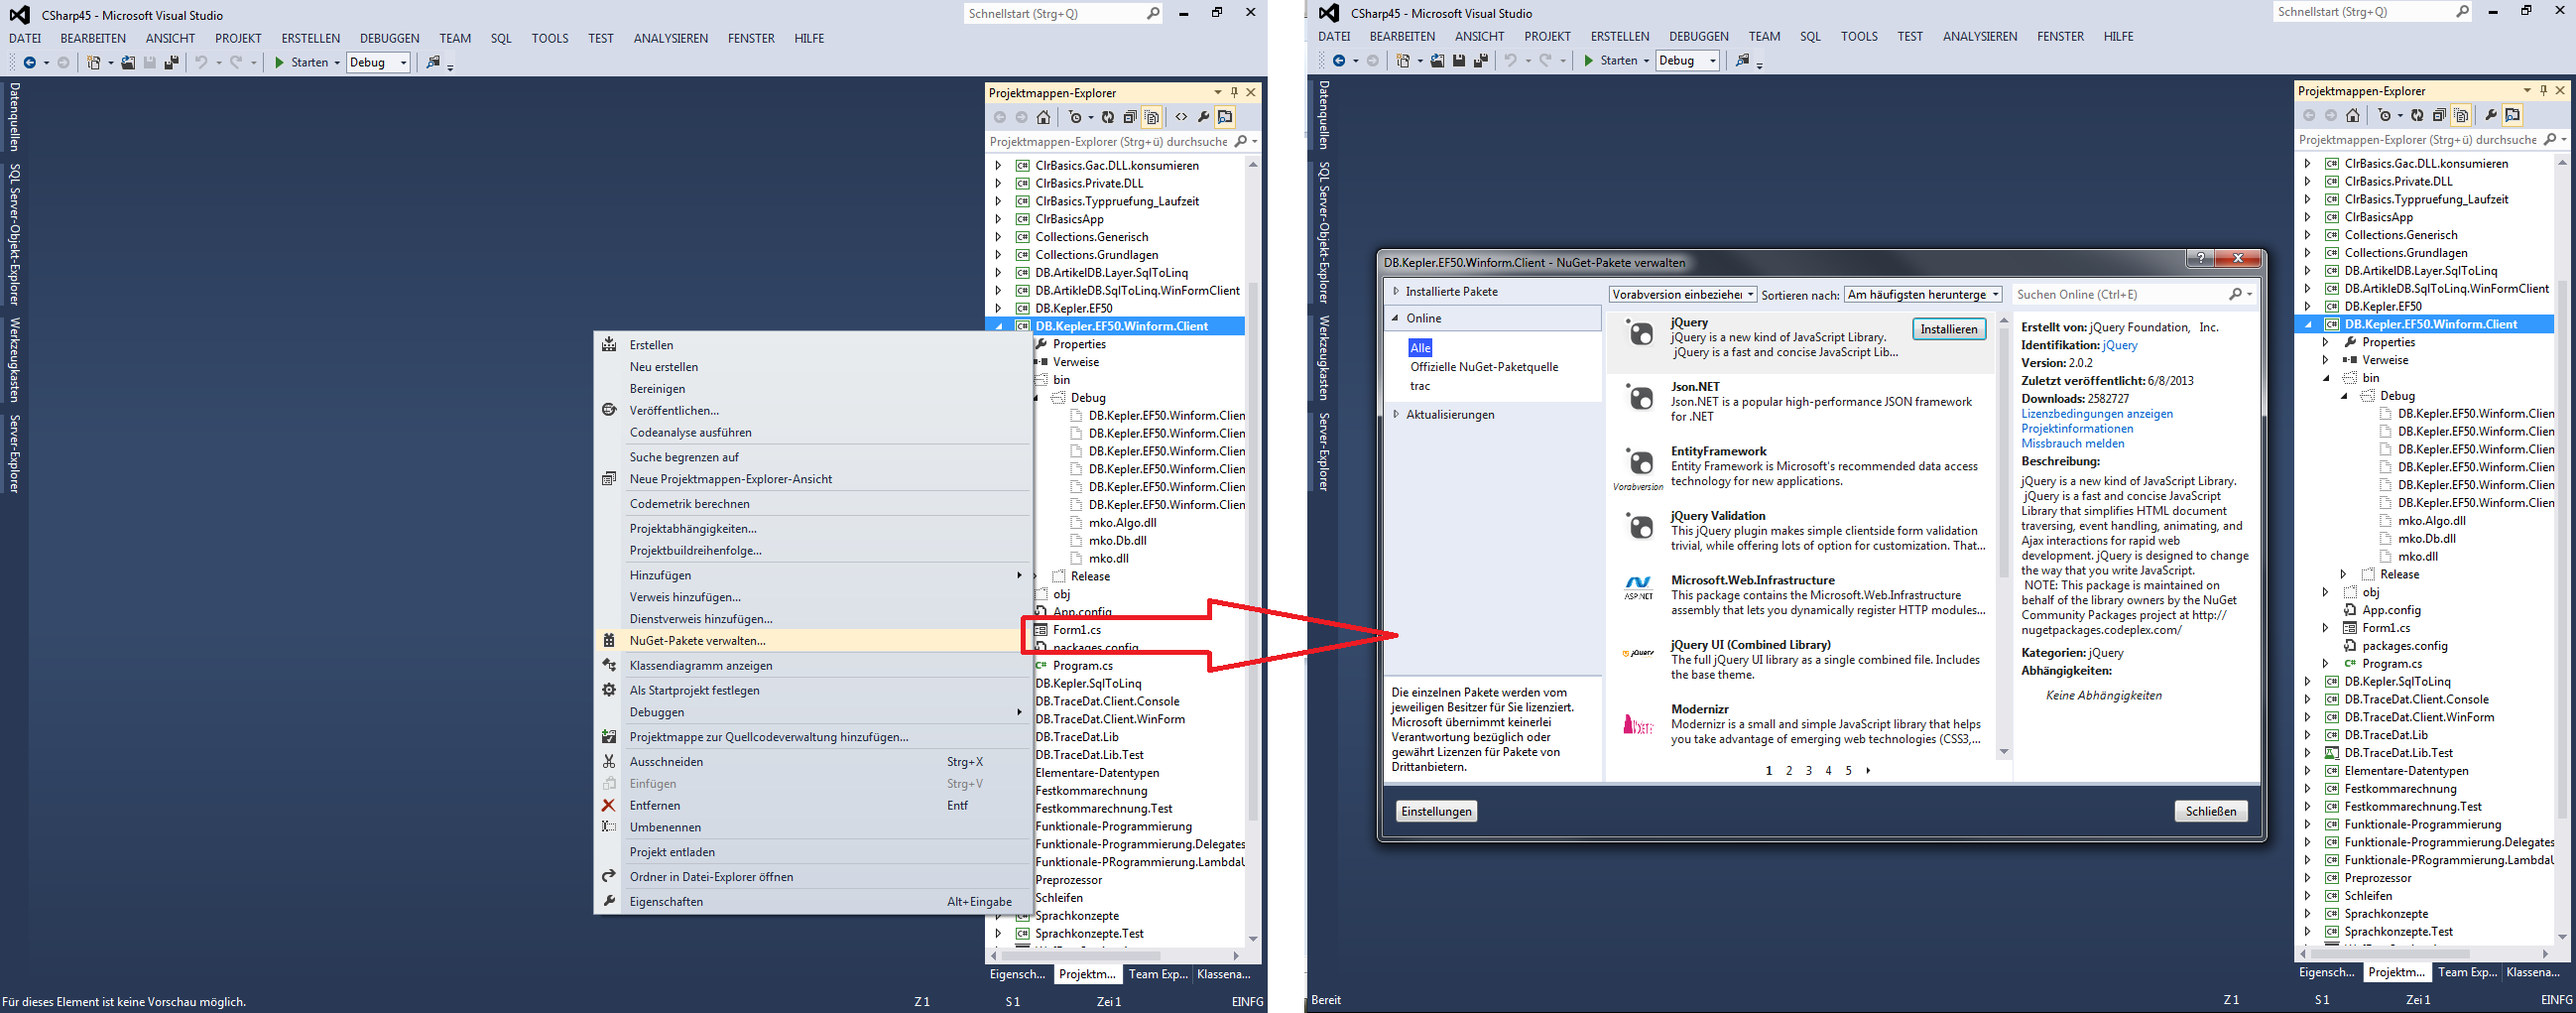Screen dimensions: 2576x1013
Task: Open the PROJEKT menu in left window
Action: pos(238,38)
